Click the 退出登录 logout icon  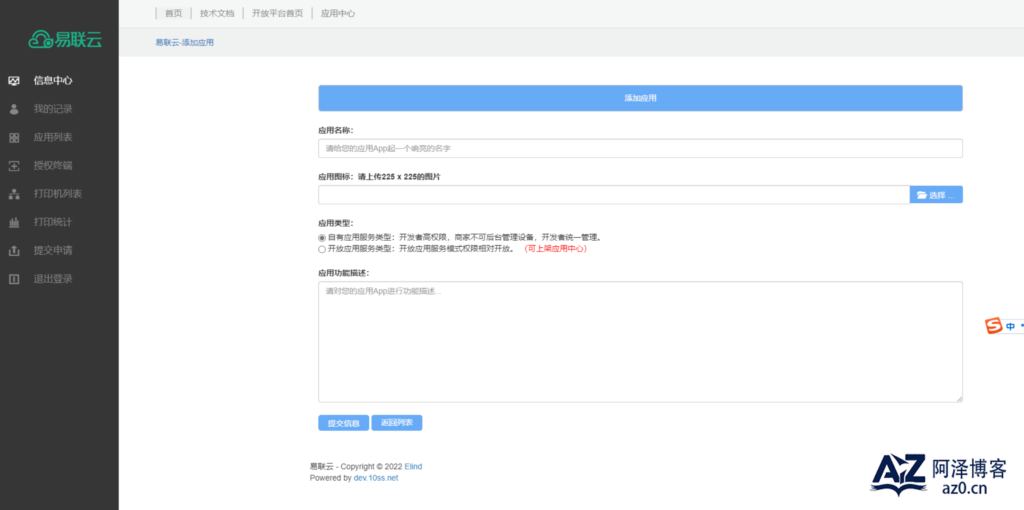click(14, 279)
